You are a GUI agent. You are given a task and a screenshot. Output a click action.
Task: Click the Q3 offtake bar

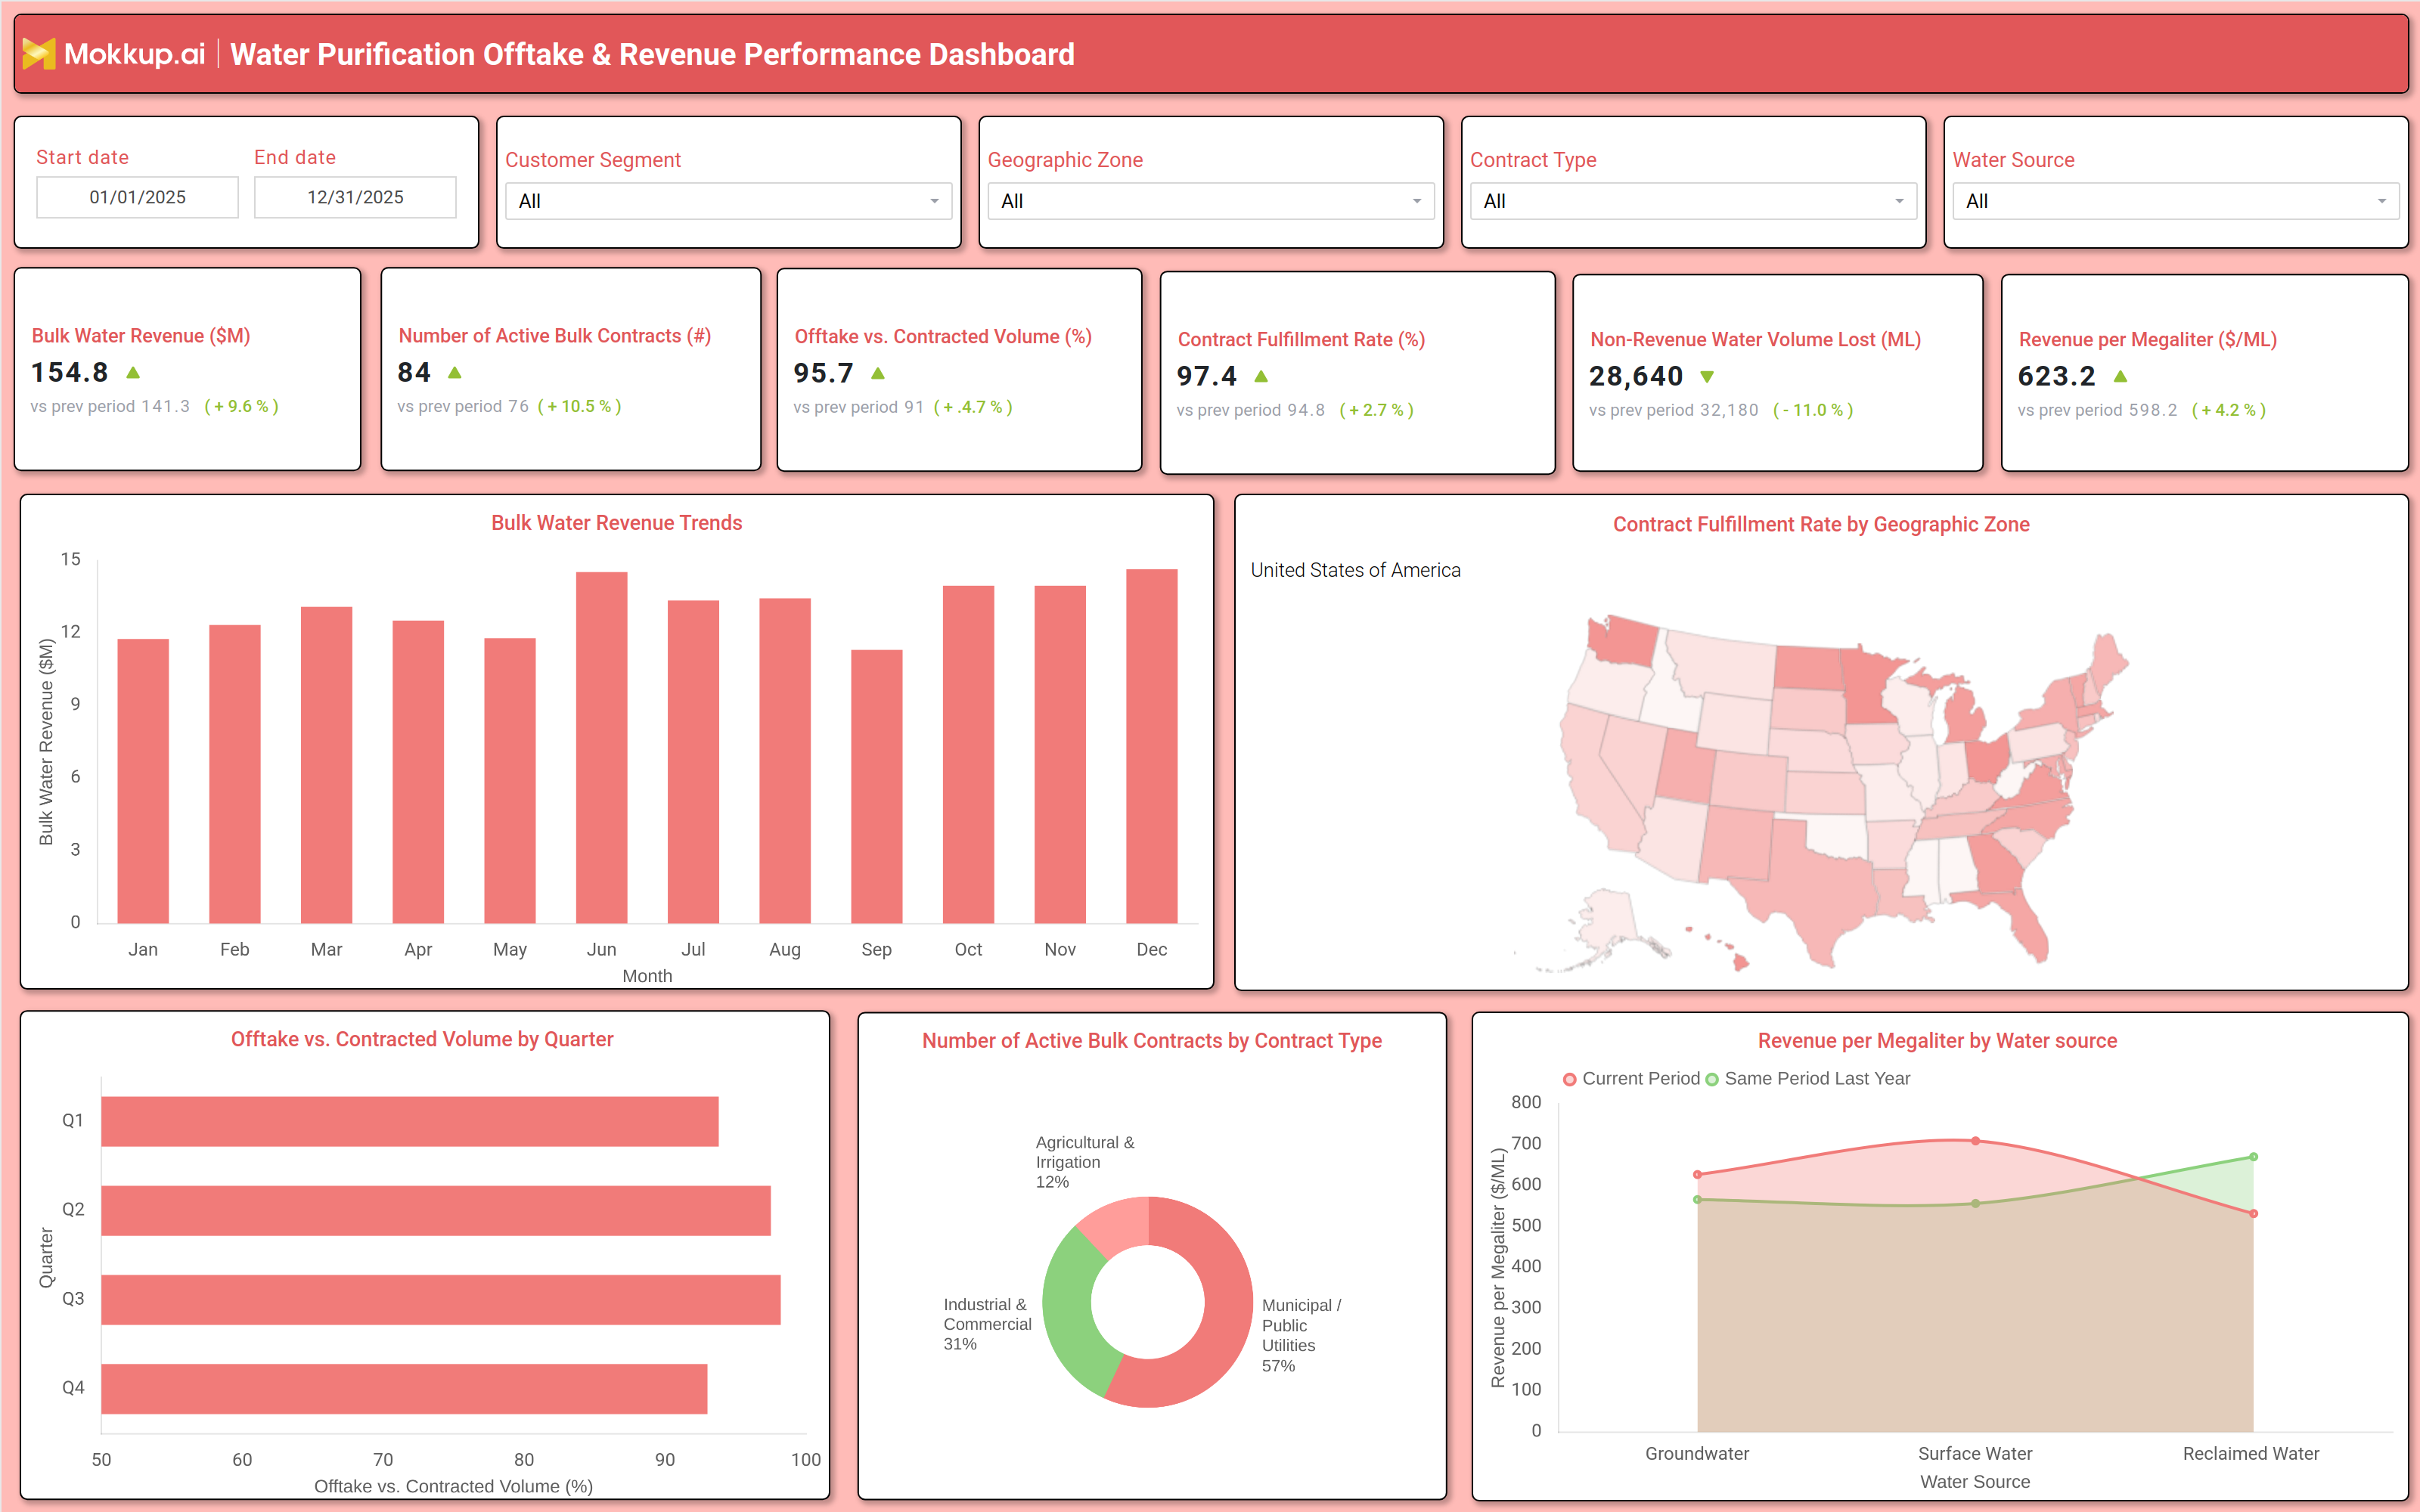pos(441,1299)
